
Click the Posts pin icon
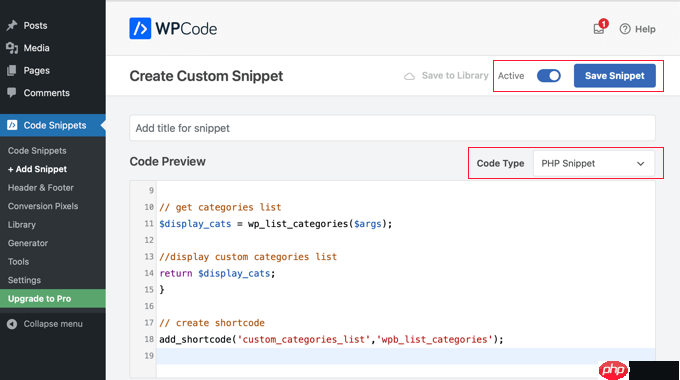point(12,26)
